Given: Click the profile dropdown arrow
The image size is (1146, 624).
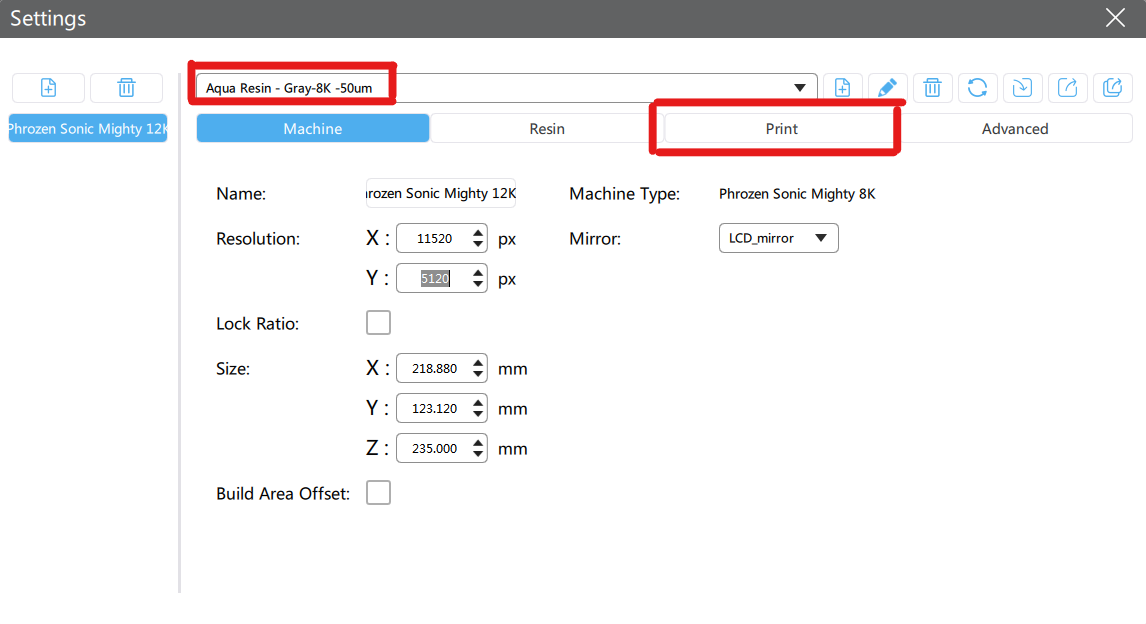Looking at the screenshot, I should 800,88.
